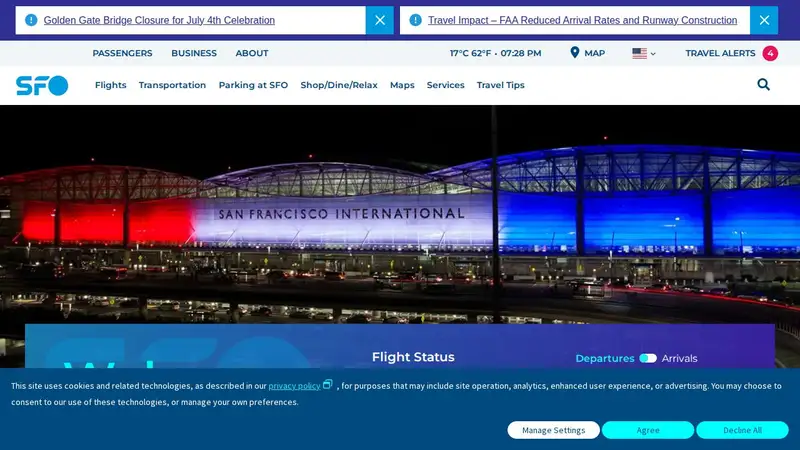800x450 pixels.
Task: Click the temperature and time display
Action: [495, 53]
